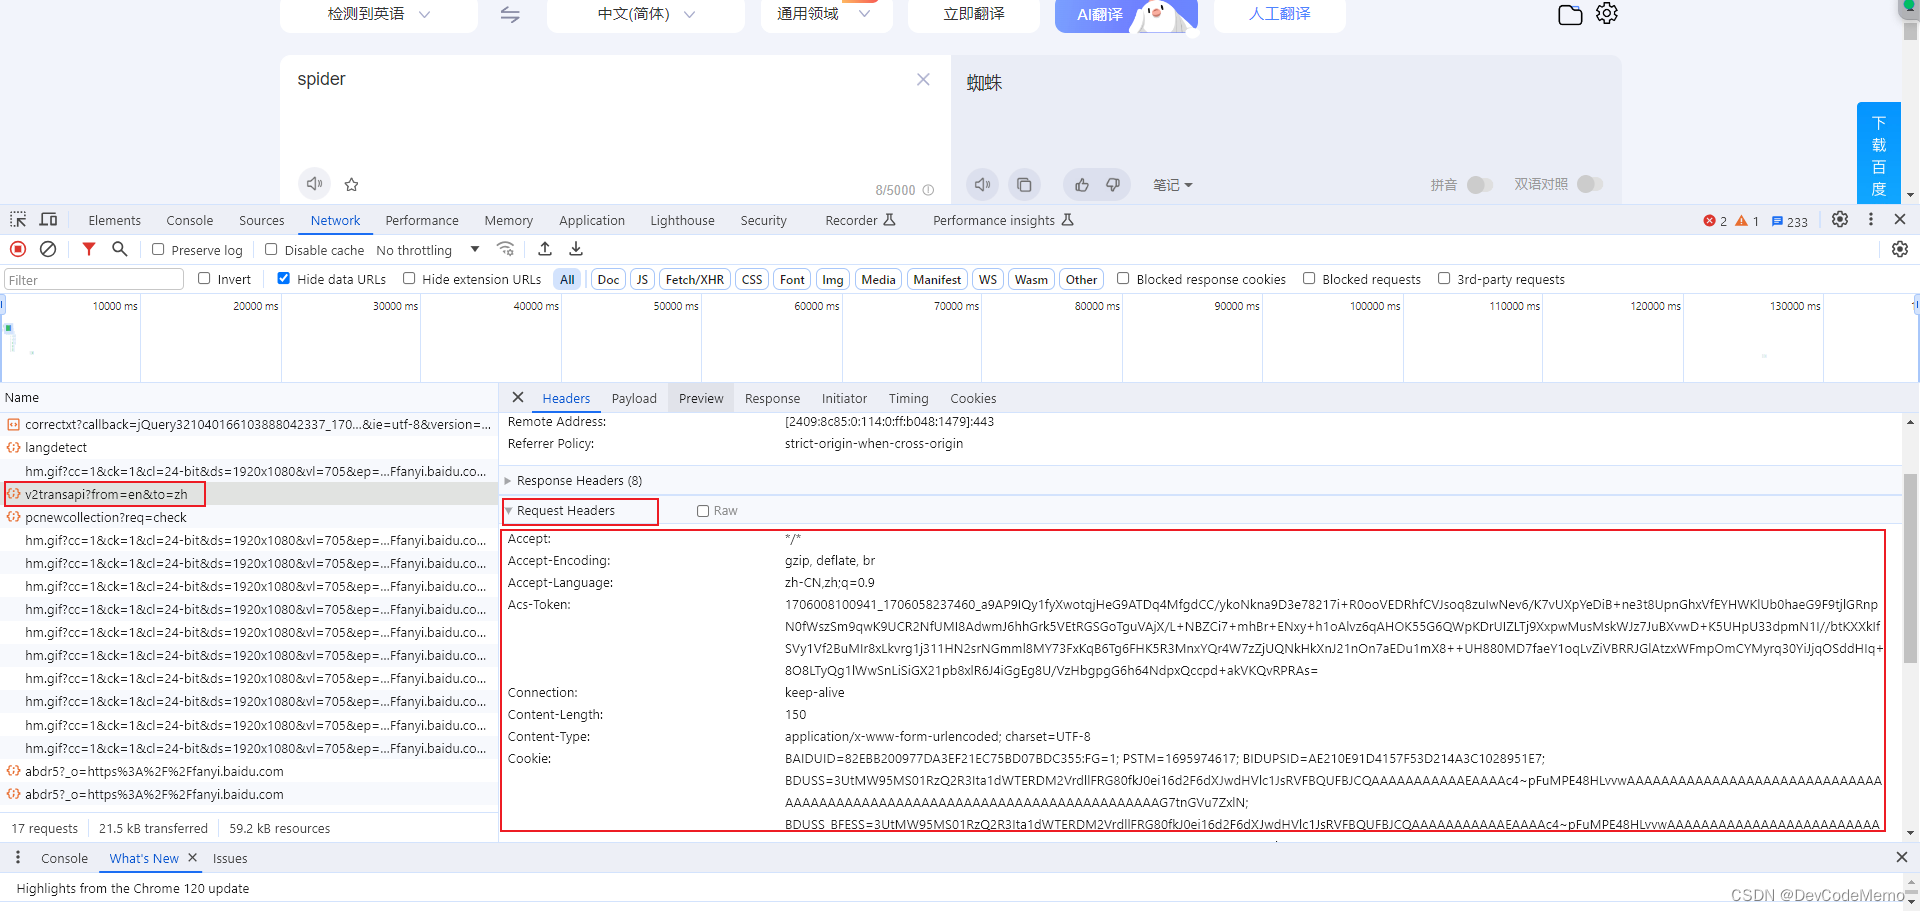The width and height of the screenshot is (1920, 911).
Task: Check Blocked response cookies
Action: [x=1123, y=279]
